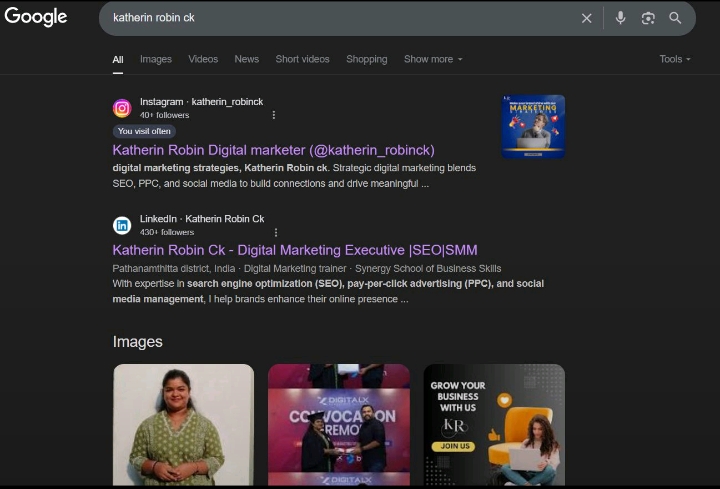Clear the search box with X icon
The image size is (720, 489).
pos(587,18)
